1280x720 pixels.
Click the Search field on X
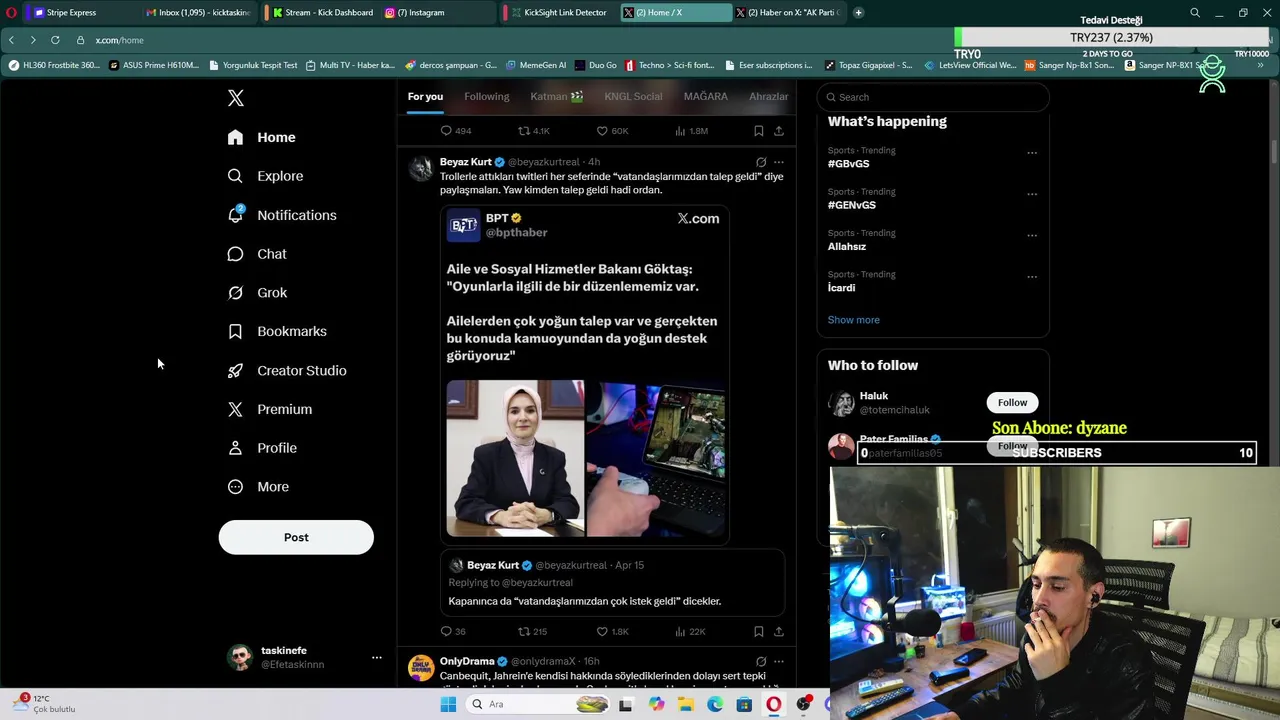933,97
